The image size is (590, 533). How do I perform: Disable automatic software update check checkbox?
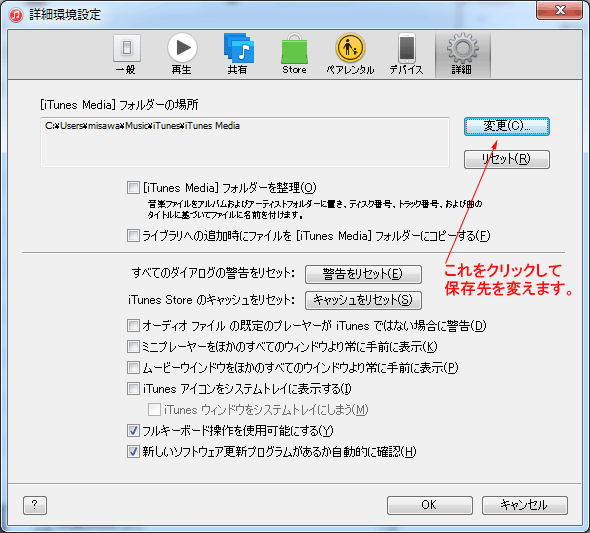pyautogui.click(x=133, y=451)
